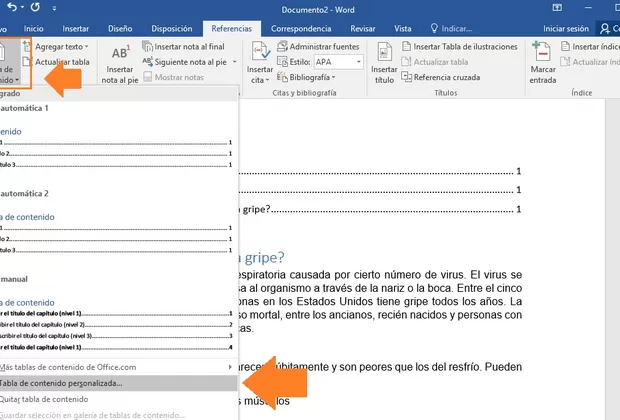Image resolution: width=620 pixels, height=420 pixels.
Task: Click Insertar índice button
Action: [590, 47]
